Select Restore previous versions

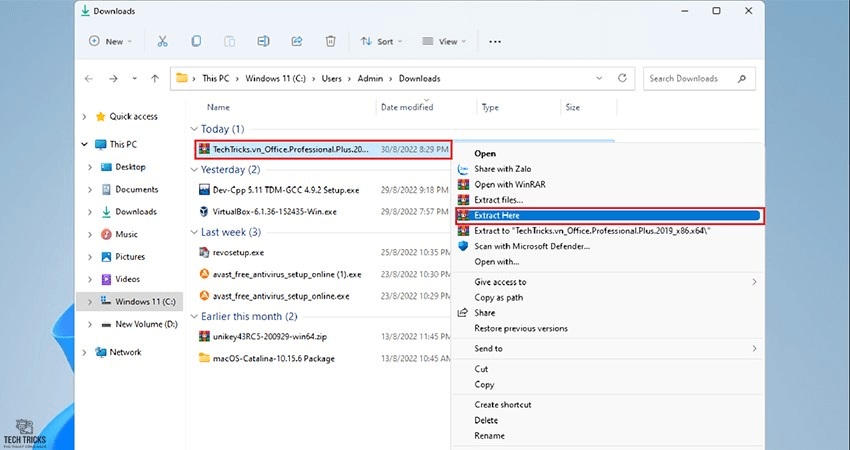(x=521, y=328)
